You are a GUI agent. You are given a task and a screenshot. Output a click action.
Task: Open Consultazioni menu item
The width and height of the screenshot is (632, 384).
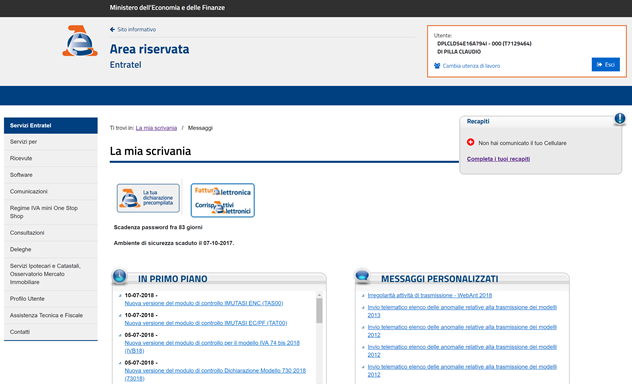tap(51, 233)
